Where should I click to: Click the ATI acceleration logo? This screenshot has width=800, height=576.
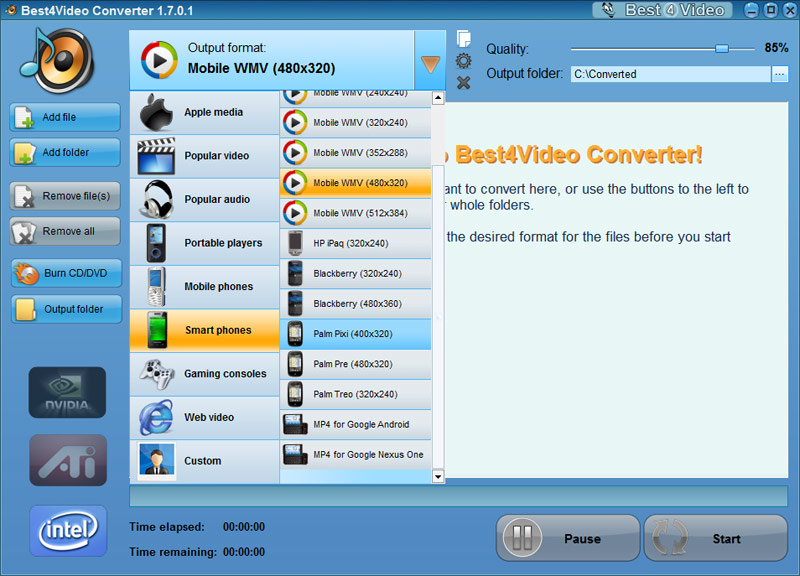[68, 460]
